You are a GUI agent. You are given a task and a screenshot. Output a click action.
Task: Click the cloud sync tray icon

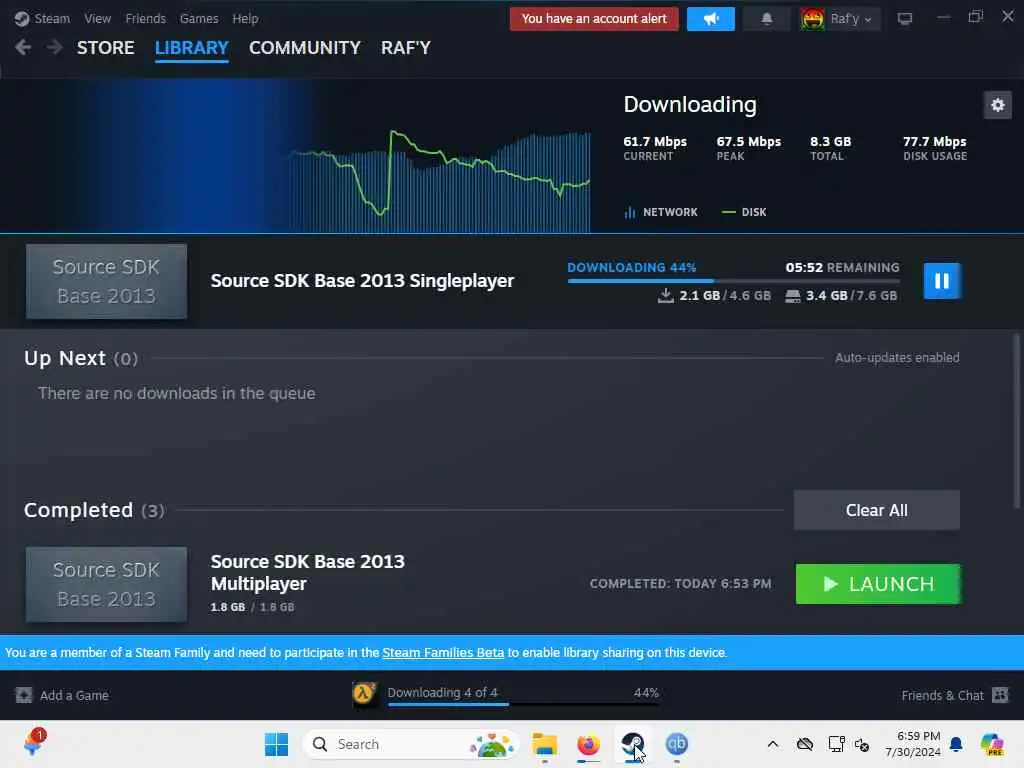click(805, 744)
